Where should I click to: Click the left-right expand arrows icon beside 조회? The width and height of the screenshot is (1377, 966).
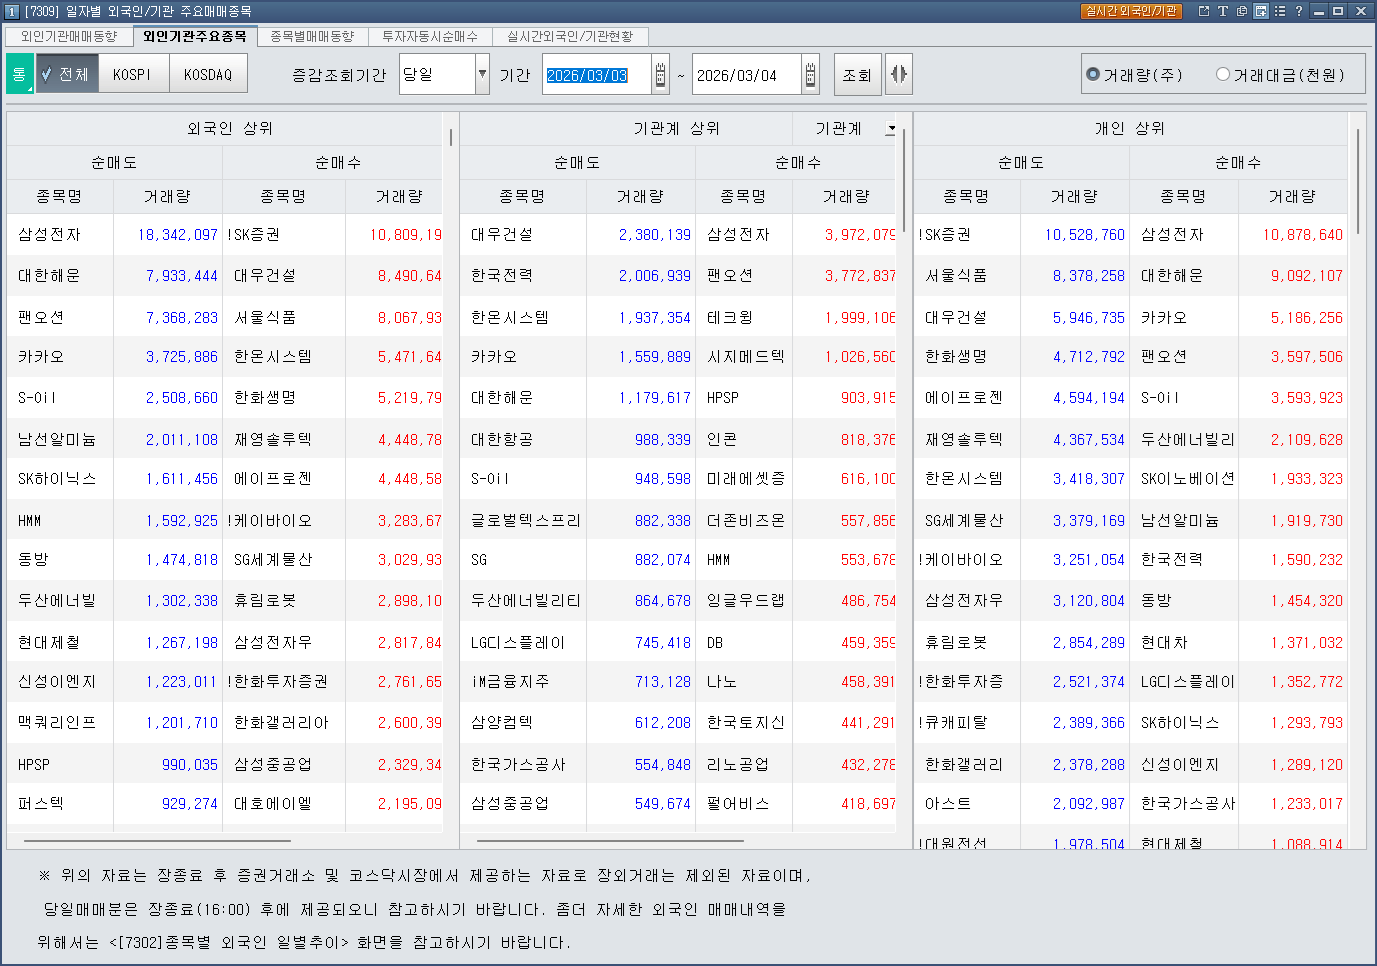(899, 74)
